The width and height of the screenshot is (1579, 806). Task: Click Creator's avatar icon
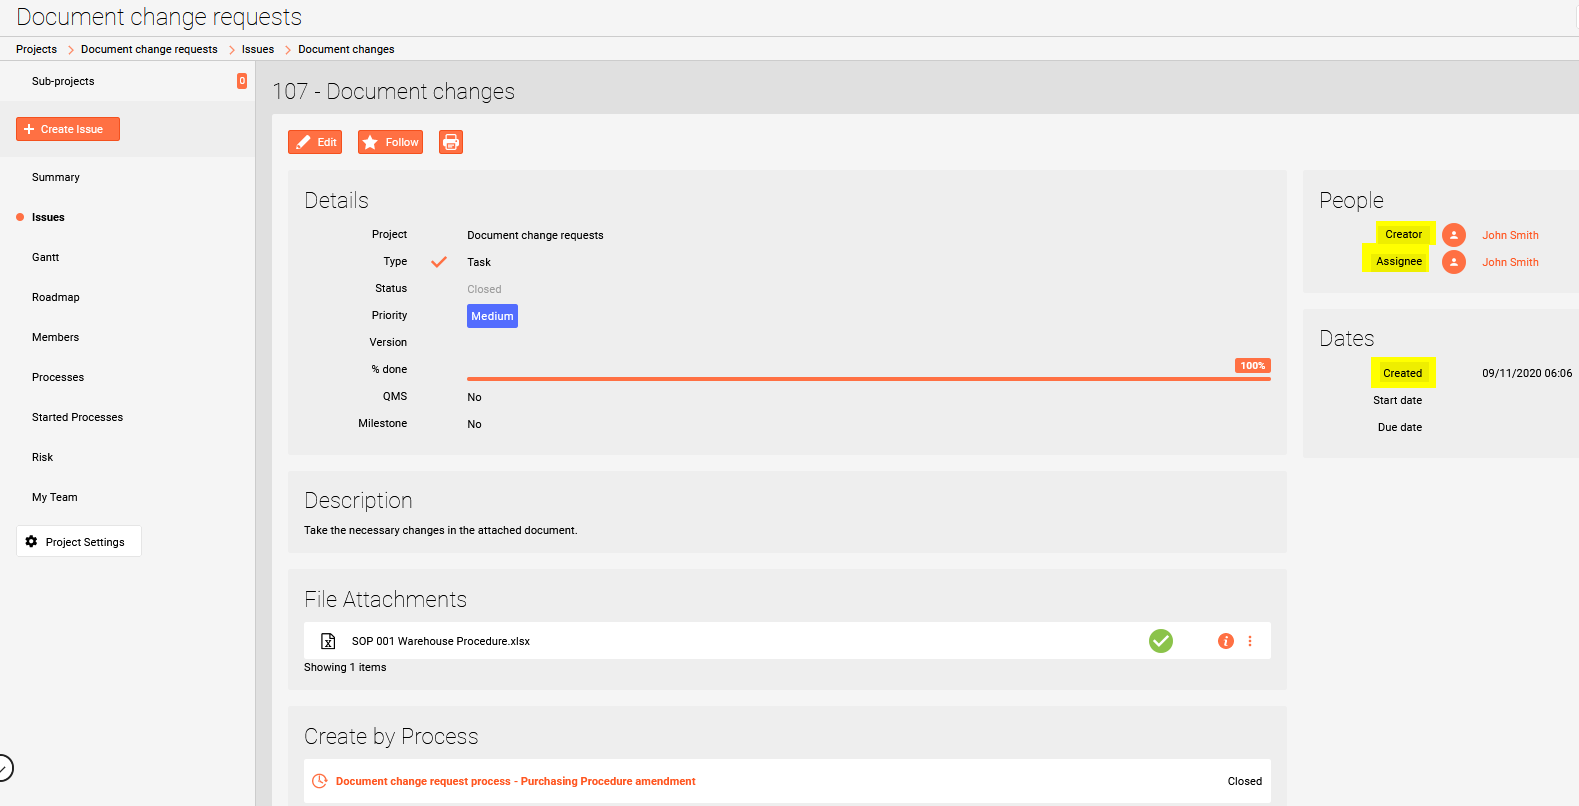(x=1453, y=235)
